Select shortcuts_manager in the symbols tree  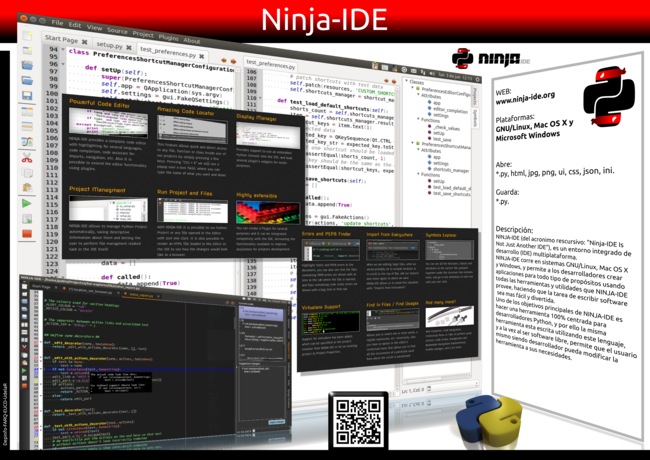451,170
